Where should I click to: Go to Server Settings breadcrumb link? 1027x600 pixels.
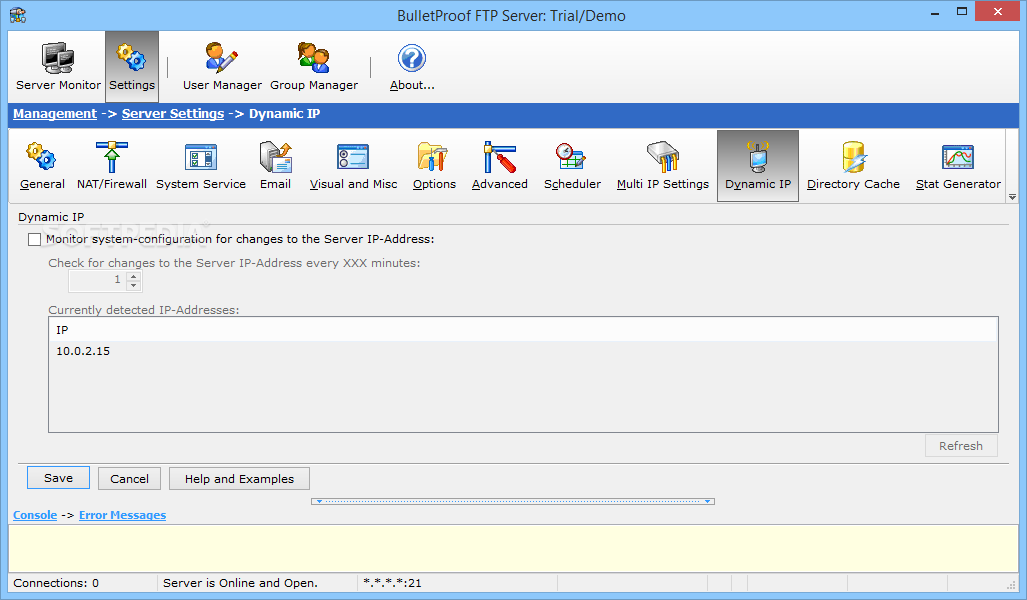coord(173,114)
